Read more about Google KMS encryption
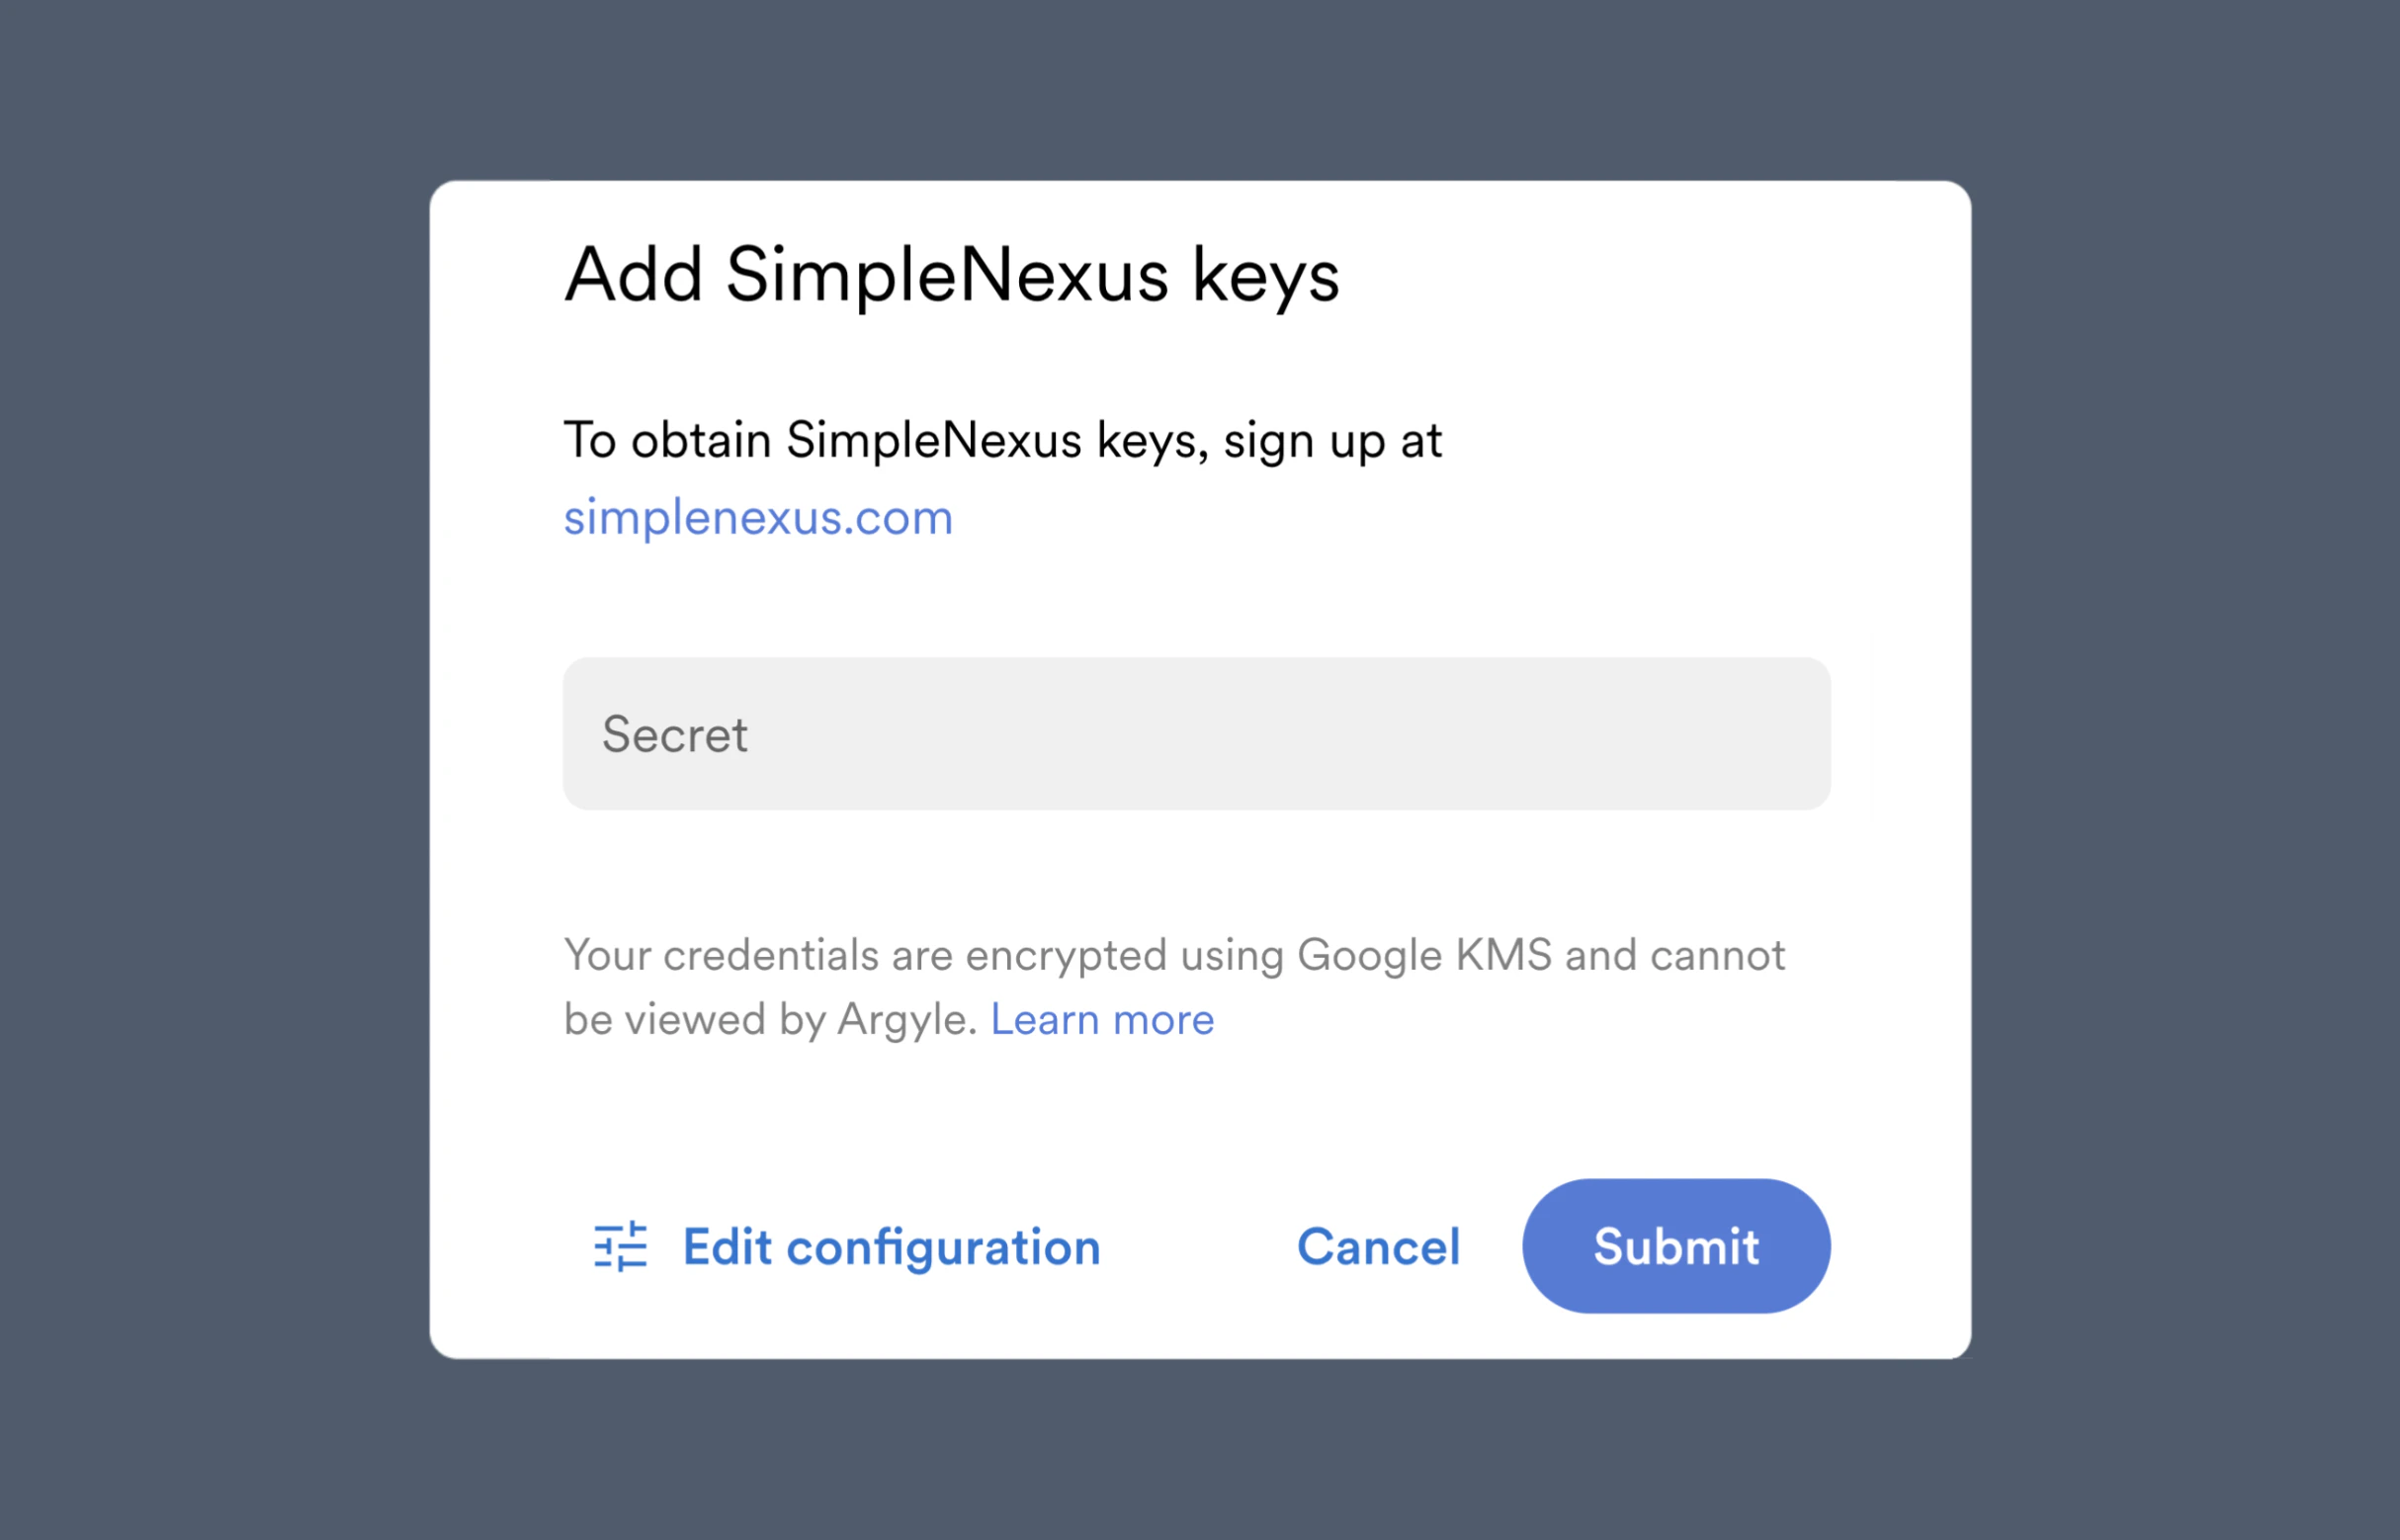Screen dimensions: 2400x1540 pos(1101,1018)
